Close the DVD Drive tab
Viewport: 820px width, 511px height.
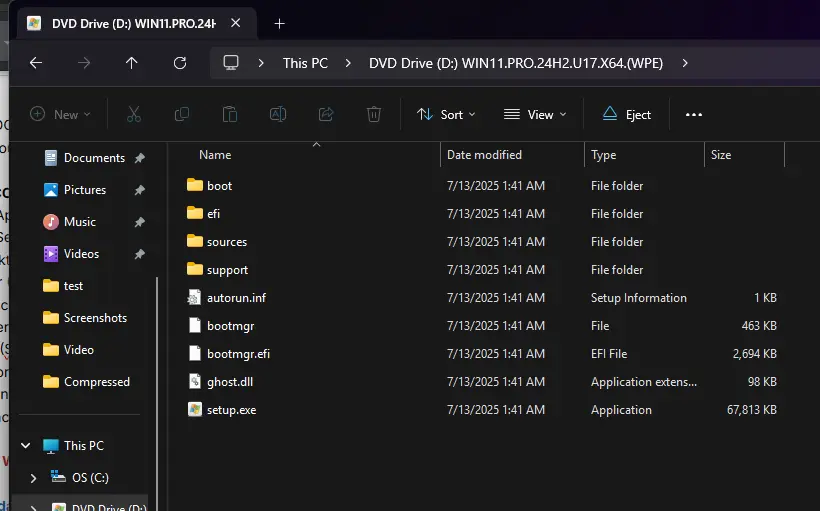tap(236, 23)
